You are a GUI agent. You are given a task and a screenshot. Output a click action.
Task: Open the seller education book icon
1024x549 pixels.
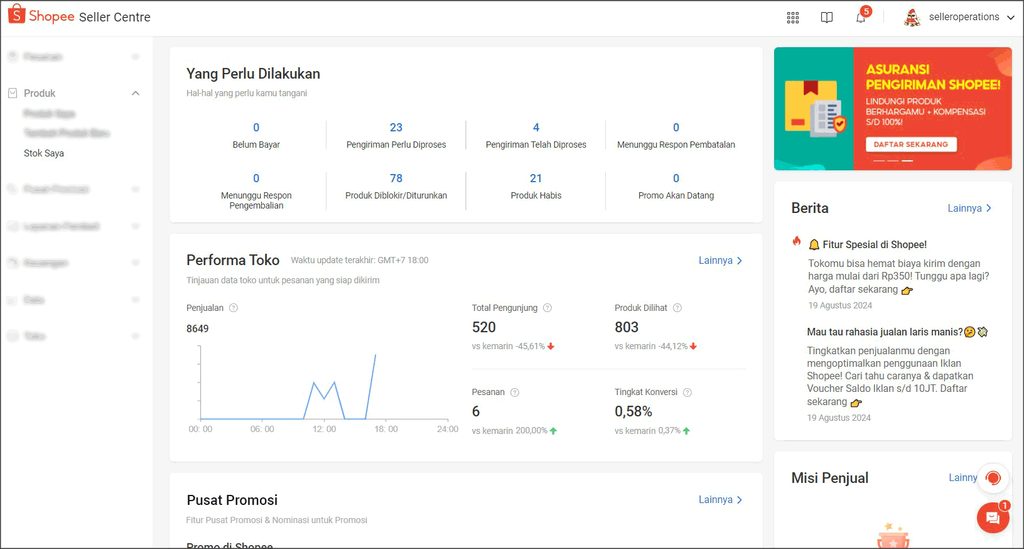pos(827,18)
